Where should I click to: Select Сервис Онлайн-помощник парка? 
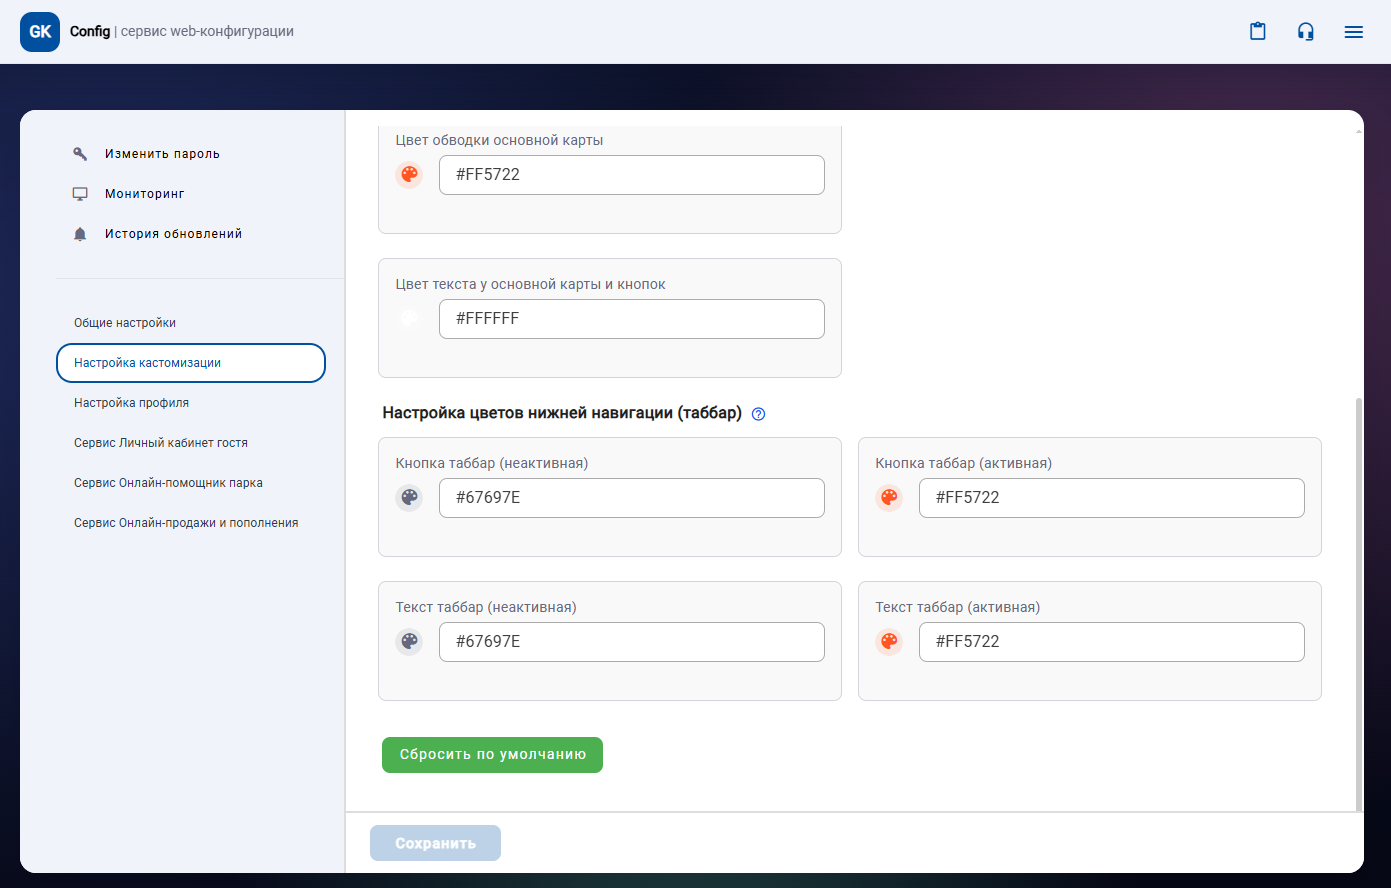[168, 483]
